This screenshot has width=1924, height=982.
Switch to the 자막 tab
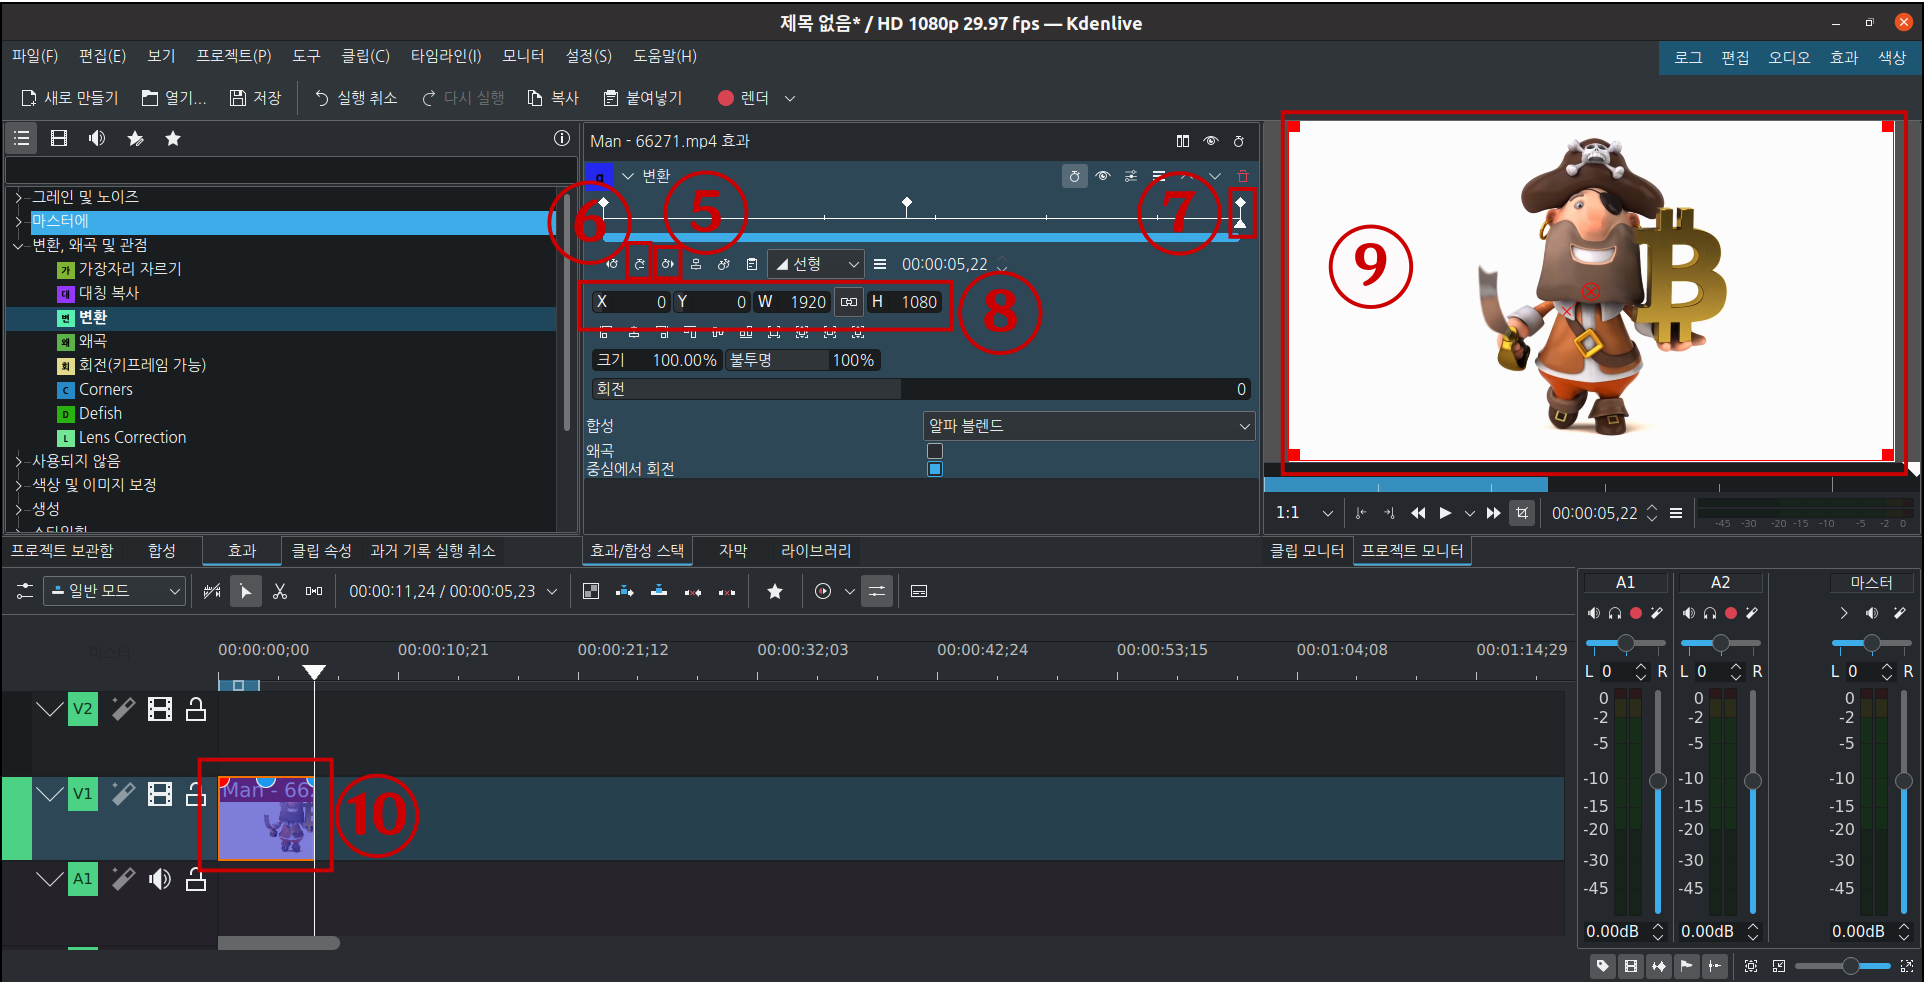click(732, 550)
